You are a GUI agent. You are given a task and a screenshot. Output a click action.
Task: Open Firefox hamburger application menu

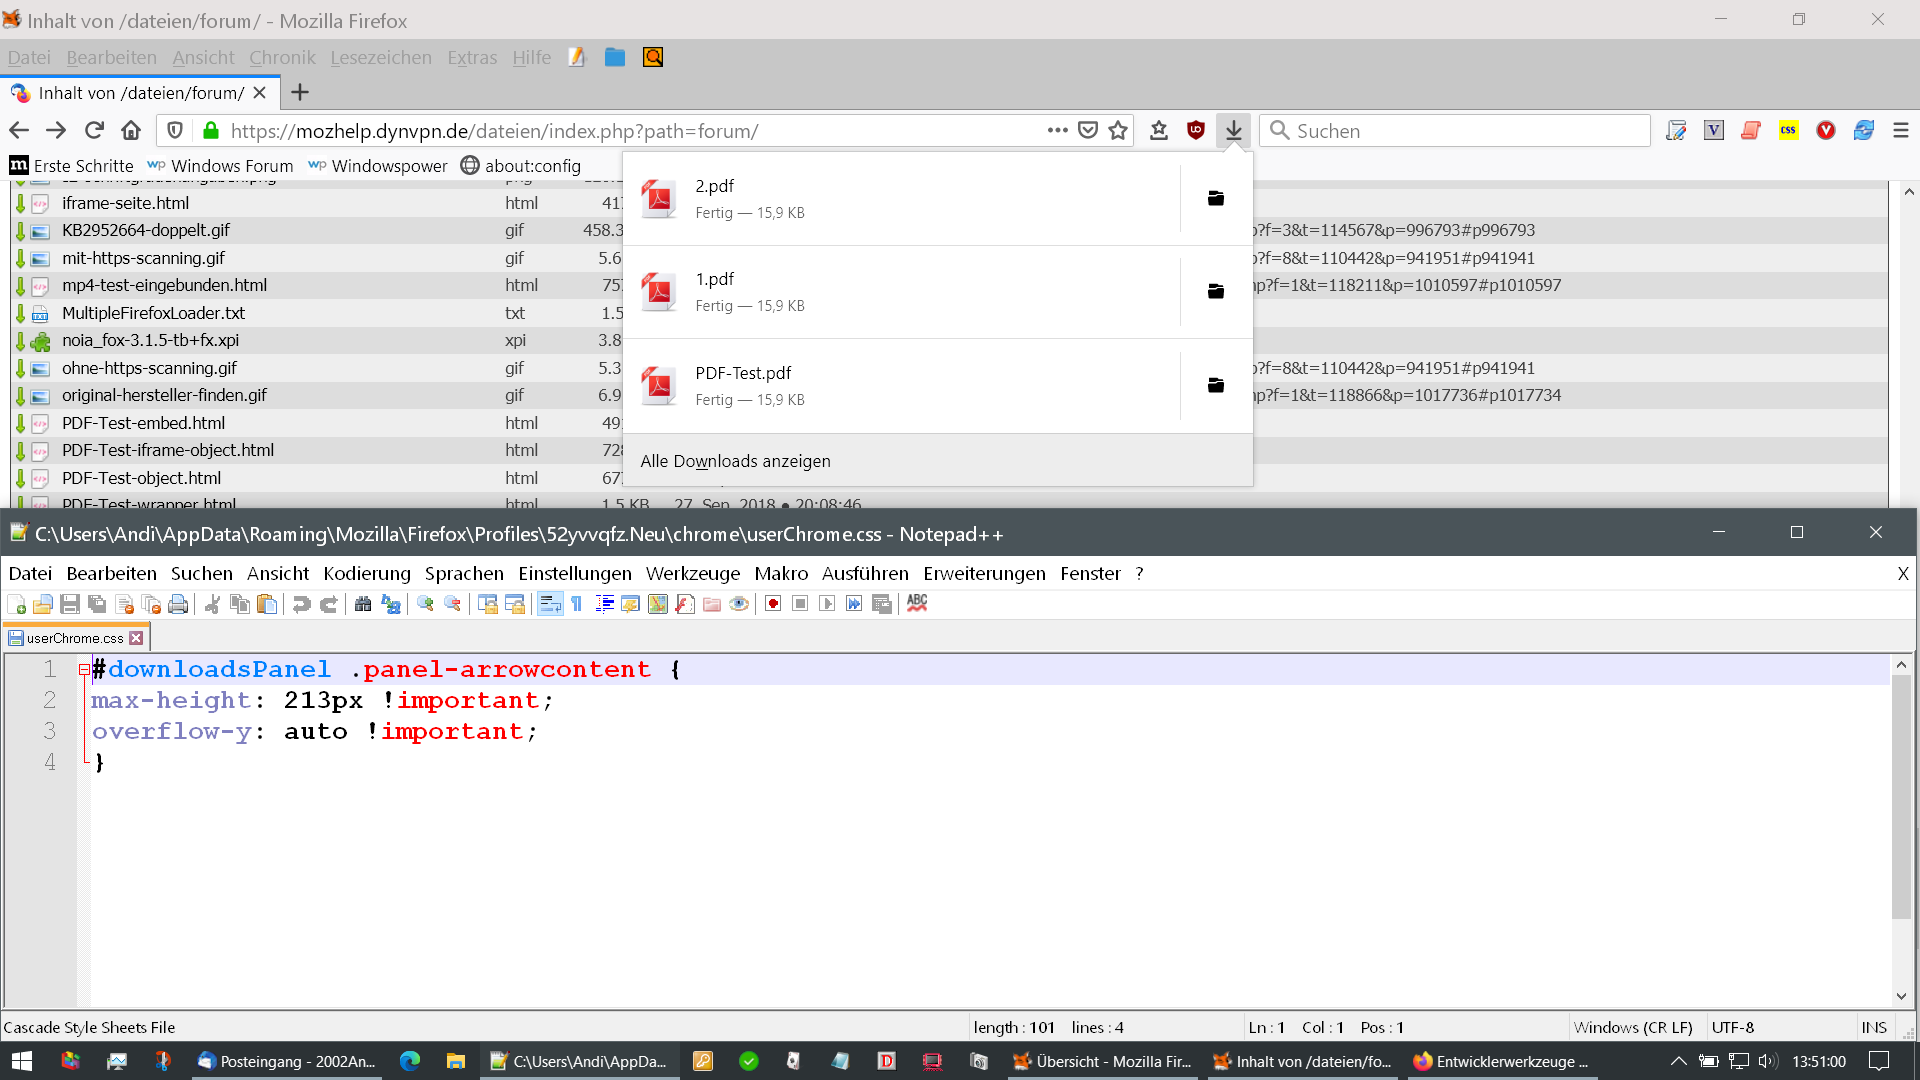1901,131
